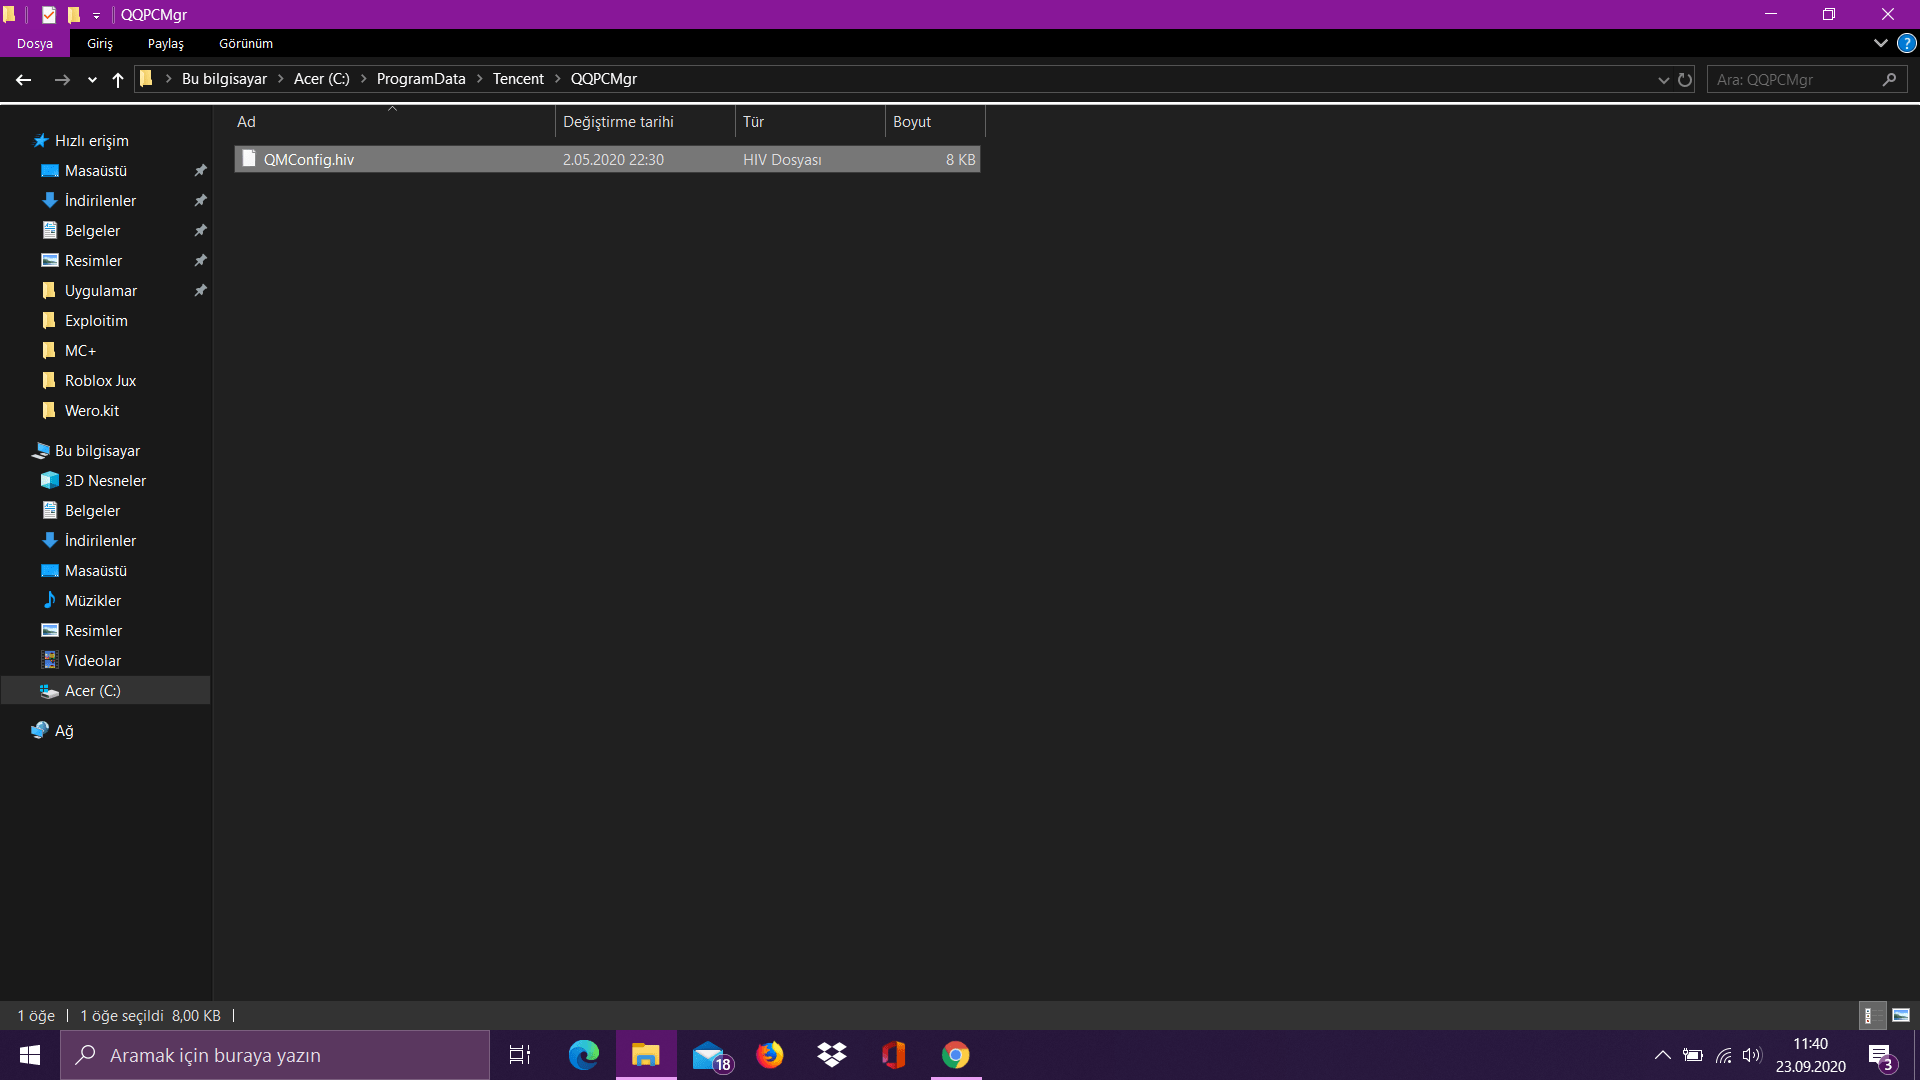Refresh the QQPCMgr folder view
Screen dimensions: 1920x1080
[1685, 80]
